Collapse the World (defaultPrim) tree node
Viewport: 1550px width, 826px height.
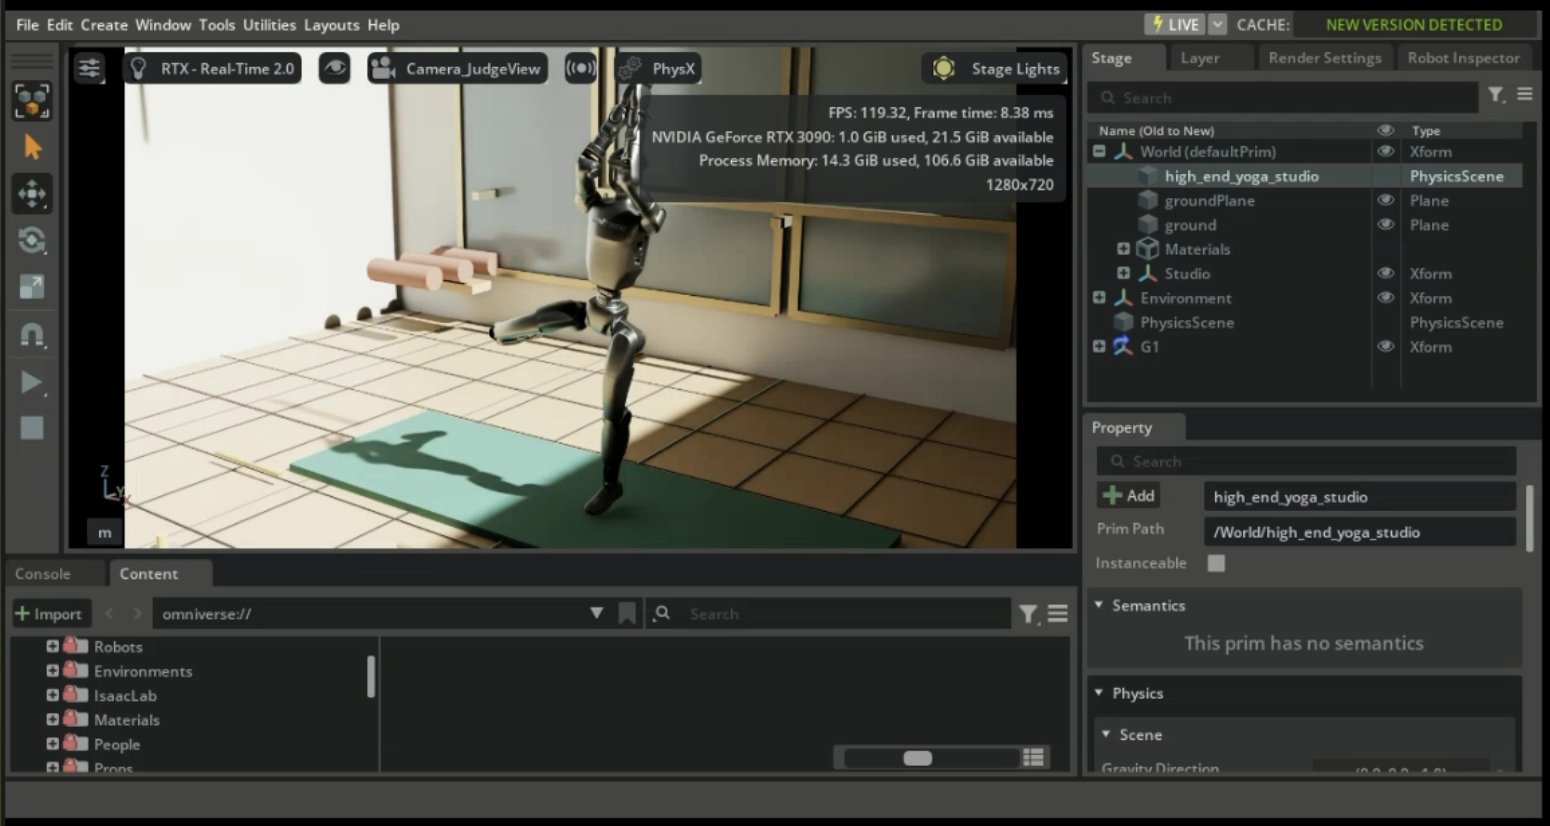pyautogui.click(x=1099, y=152)
